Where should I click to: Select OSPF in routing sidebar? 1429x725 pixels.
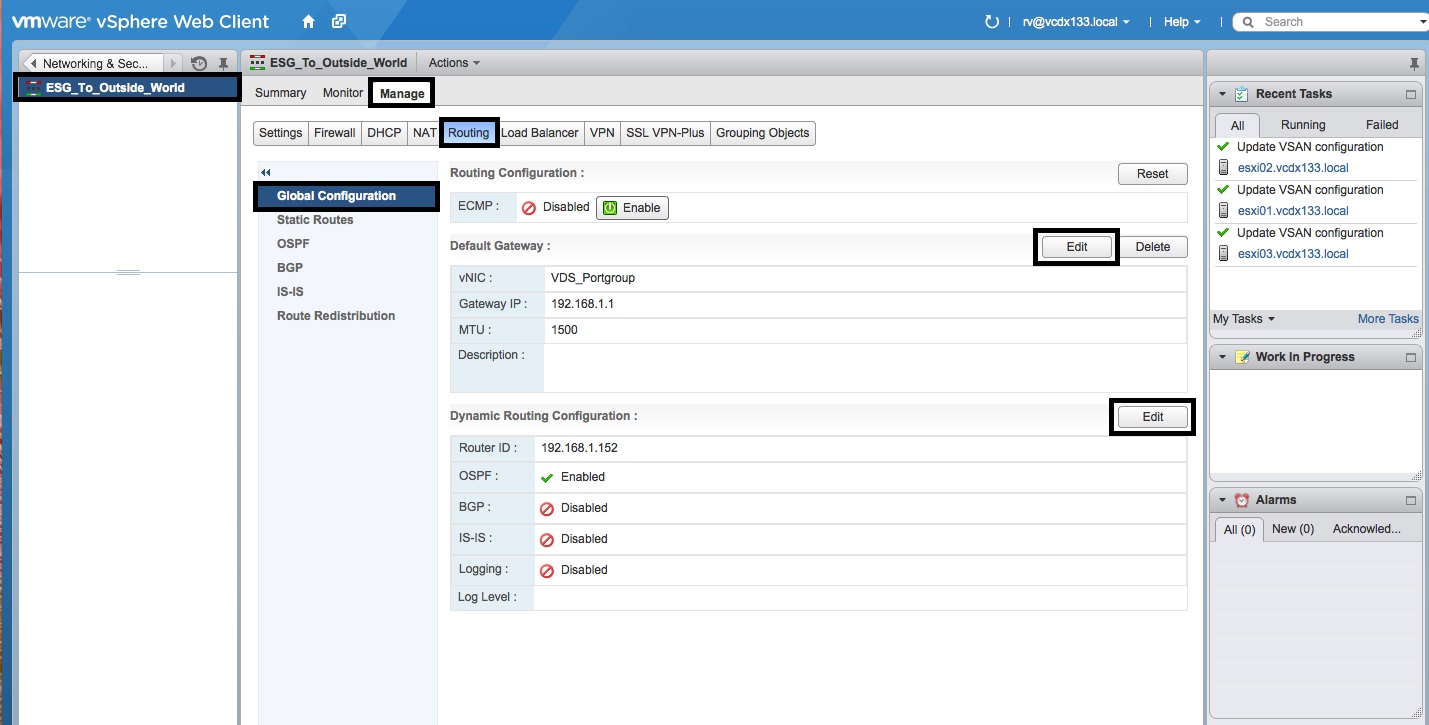coord(292,244)
